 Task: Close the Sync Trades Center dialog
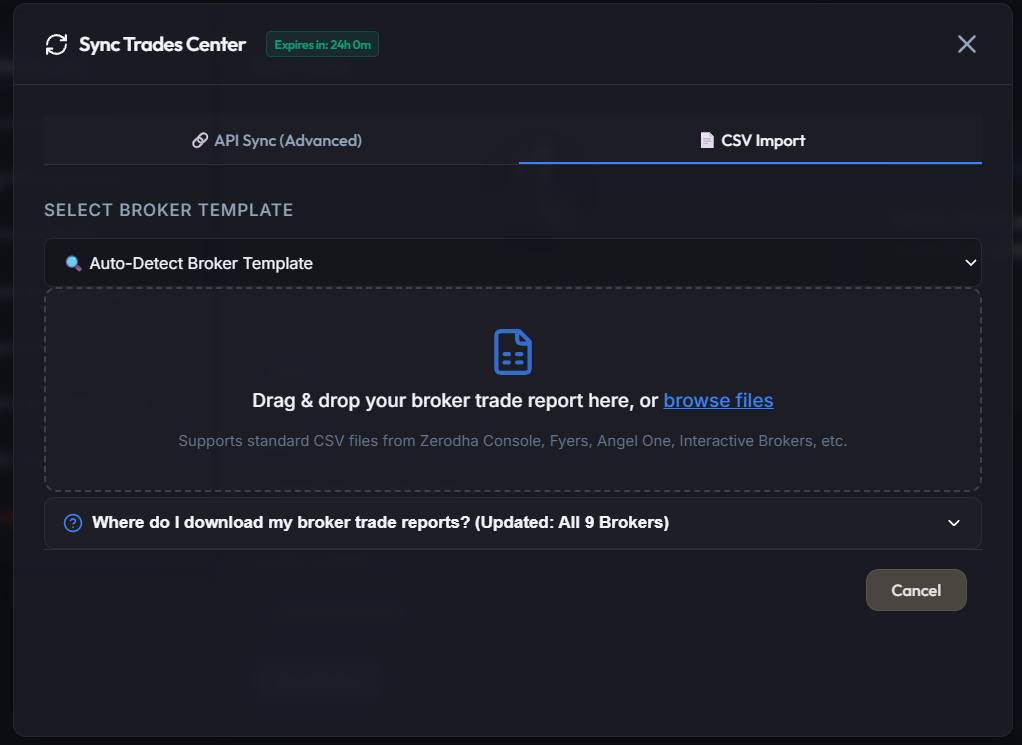967,44
